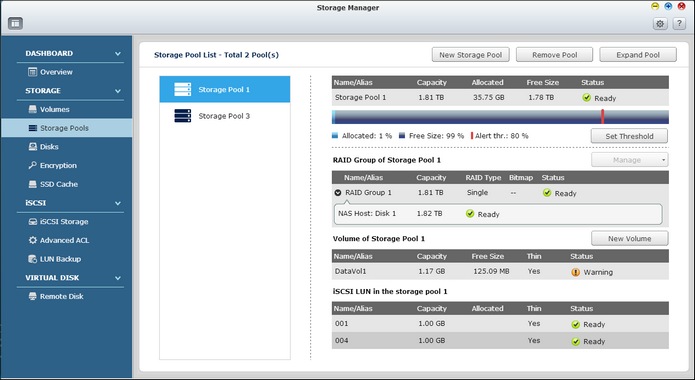The image size is (695, 380).
Task: Click the red alert threshold marker on the bar
Action: [602, 117]
